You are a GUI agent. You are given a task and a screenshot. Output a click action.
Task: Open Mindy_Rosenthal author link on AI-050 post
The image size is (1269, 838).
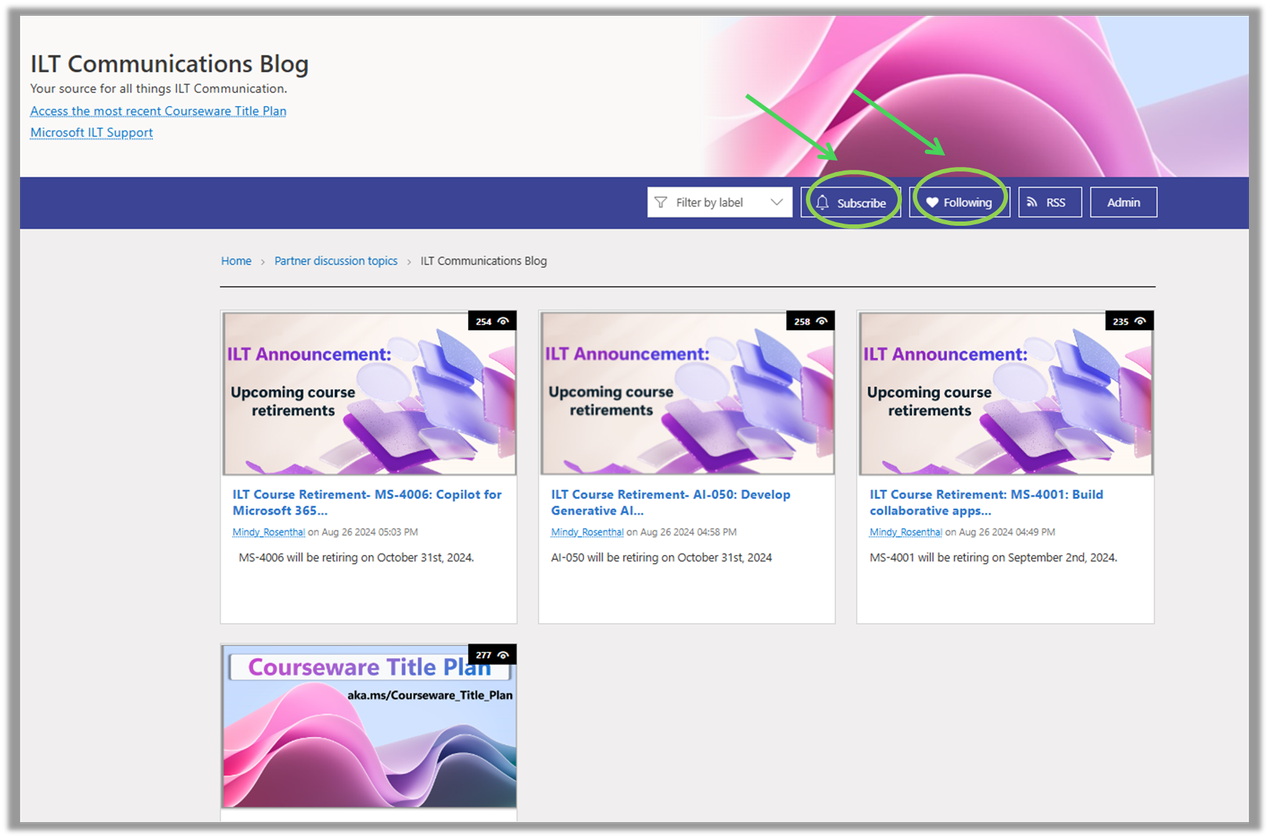click(x=587, y=532)
